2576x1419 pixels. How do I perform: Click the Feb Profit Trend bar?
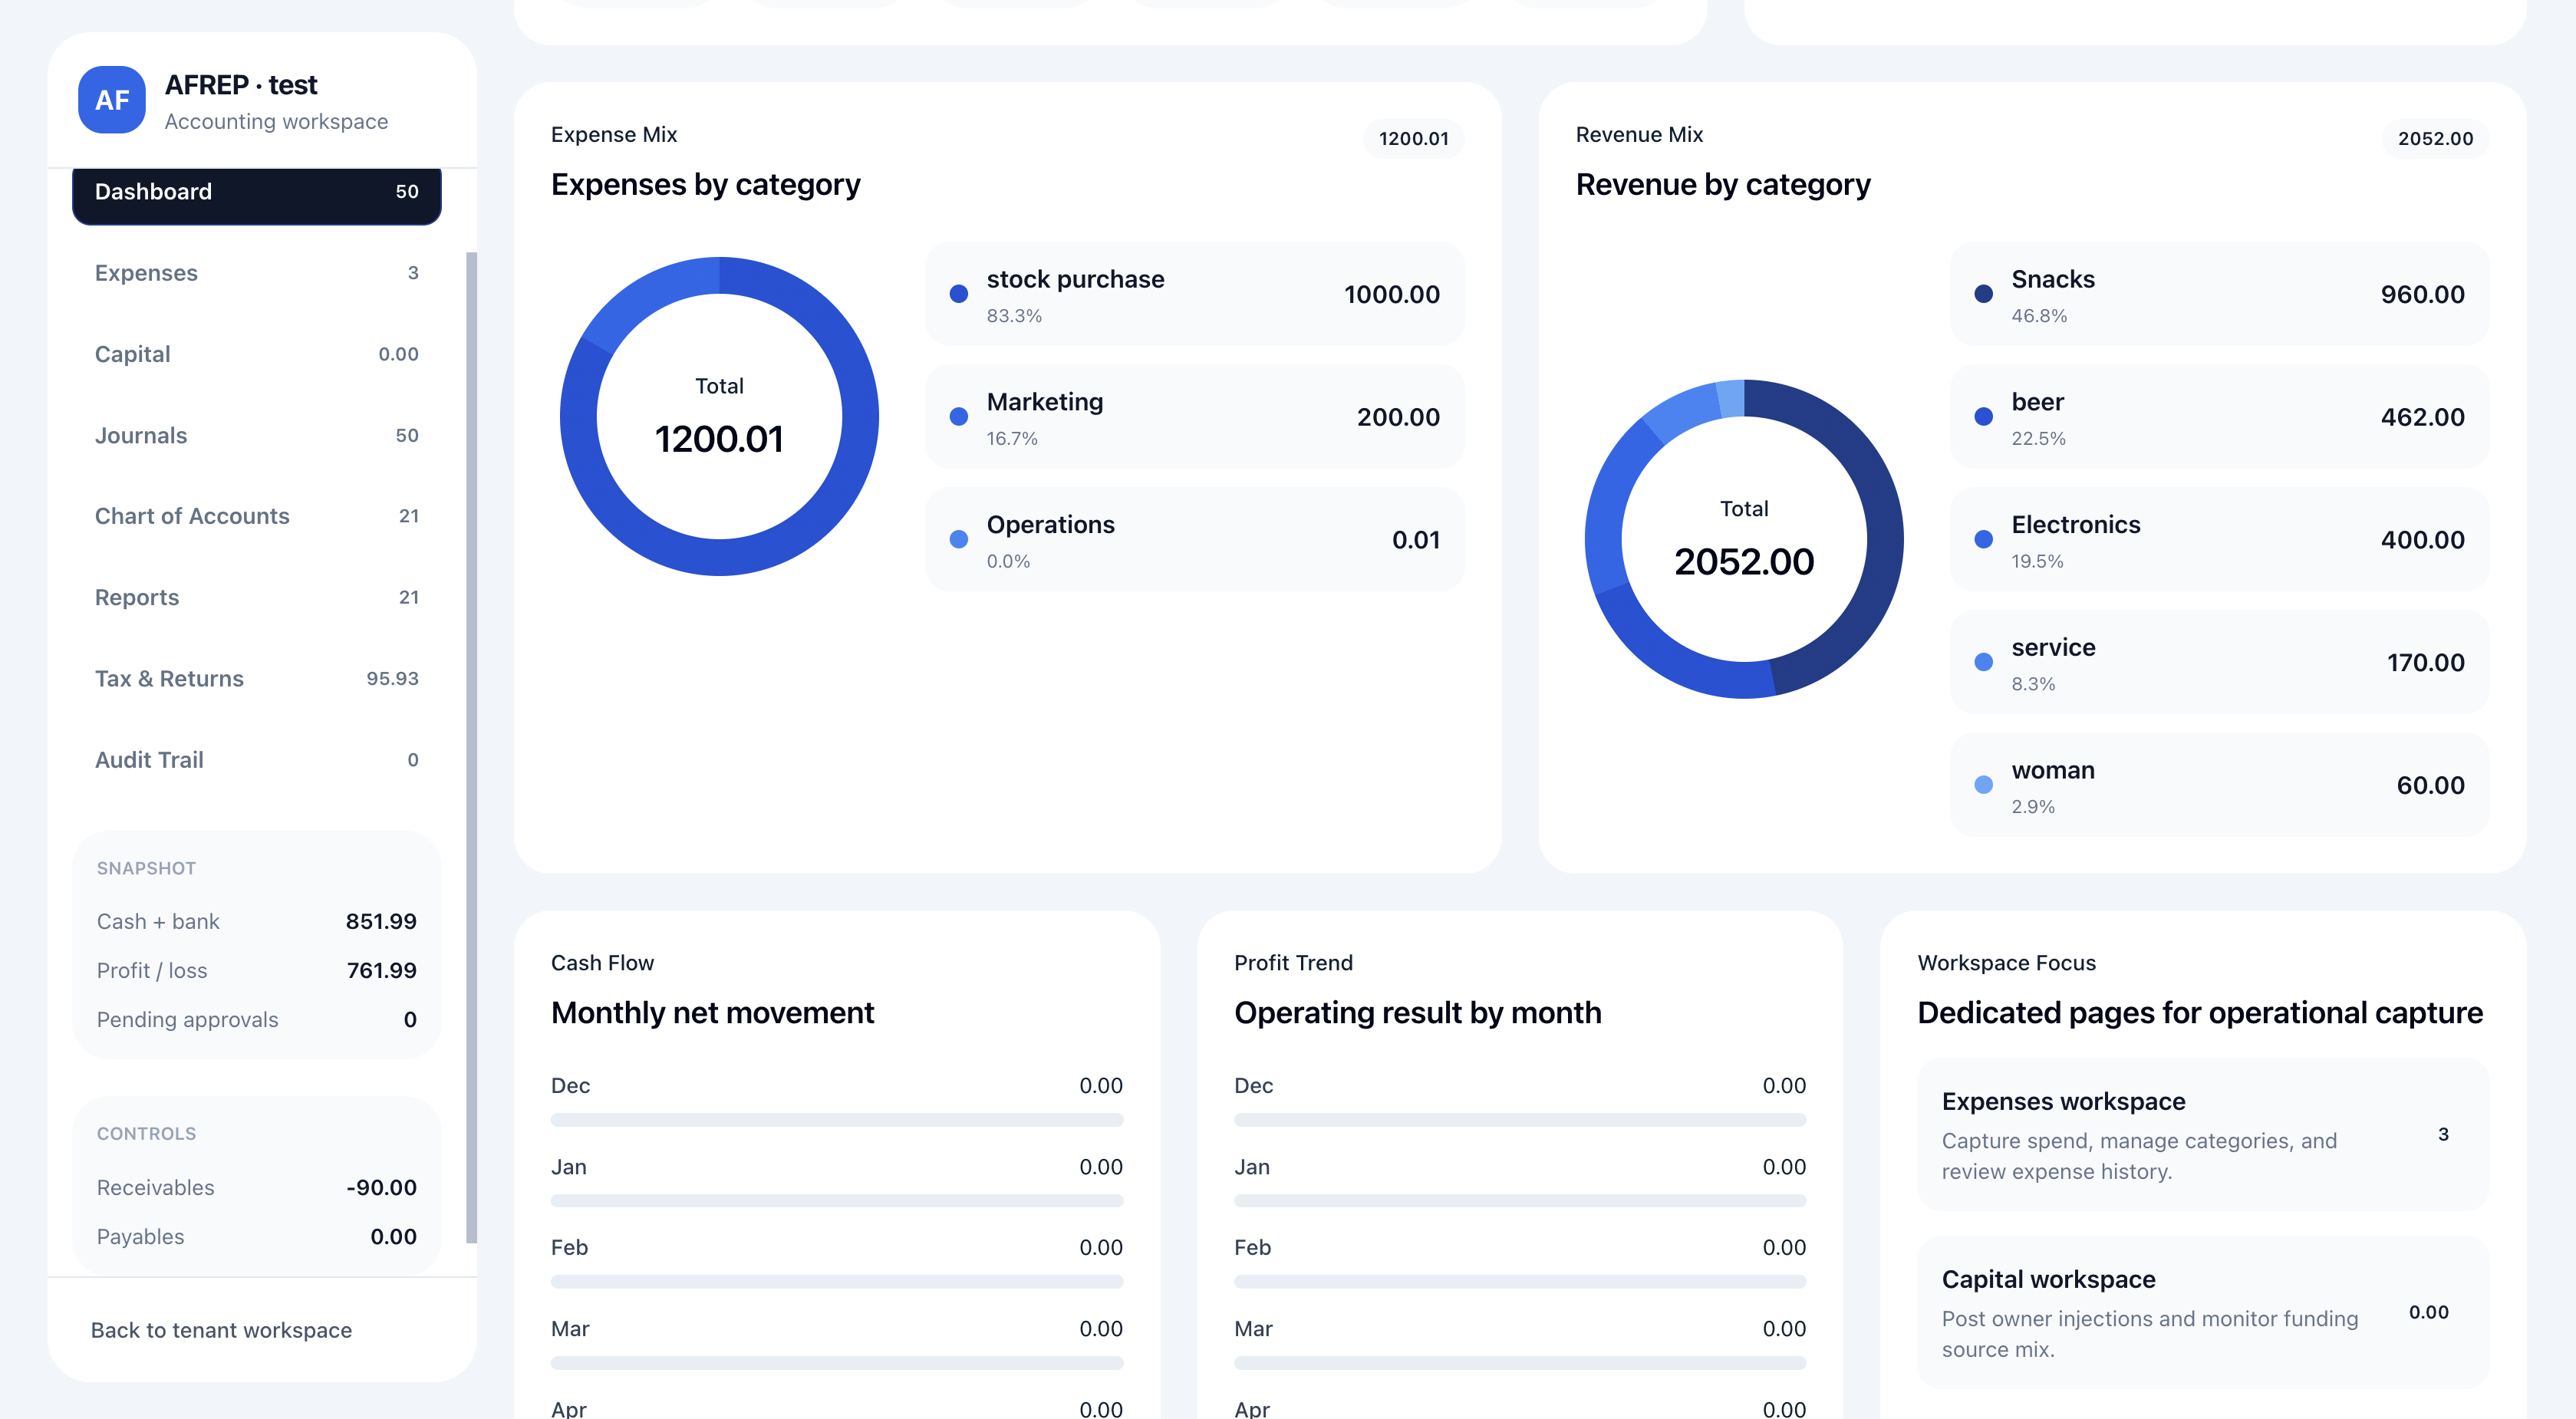[1520, 1282]
